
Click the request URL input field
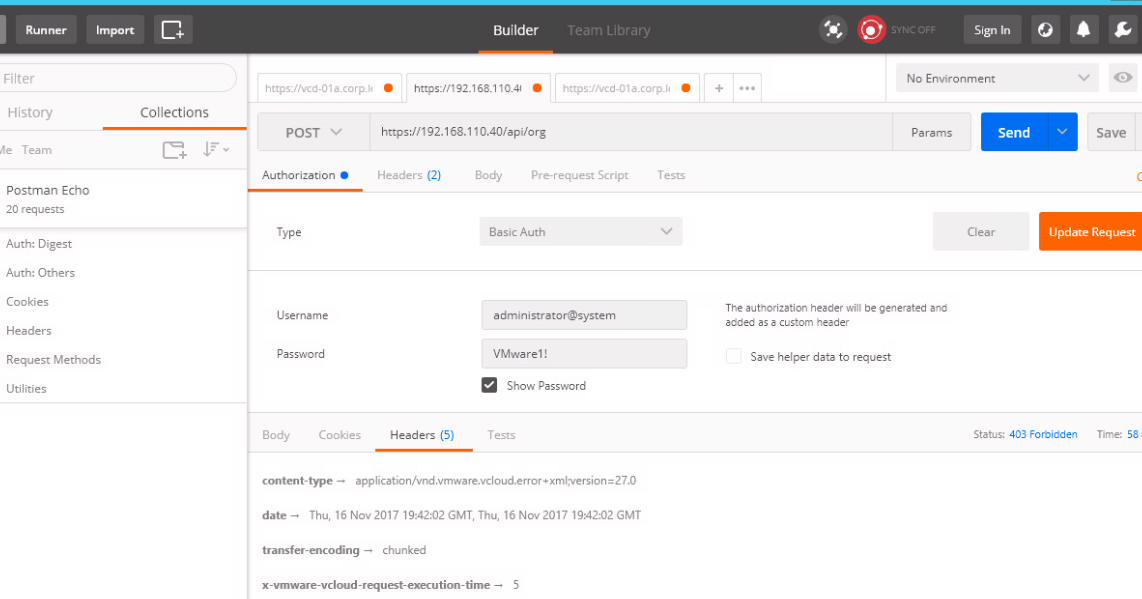coord(600,131)
